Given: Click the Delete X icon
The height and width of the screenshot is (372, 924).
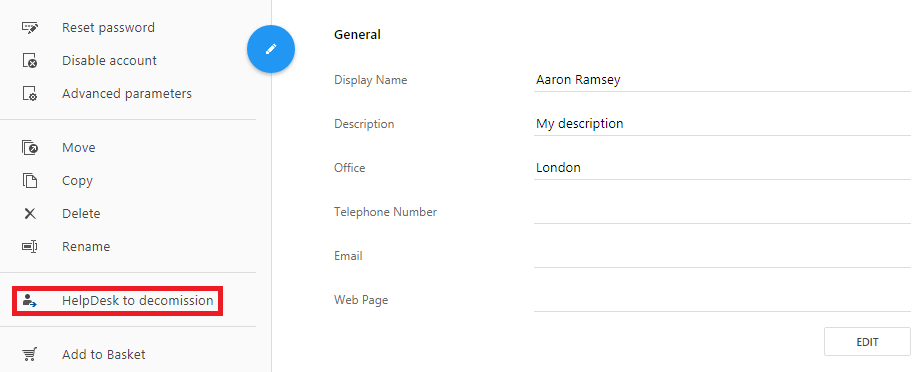Looking at the screenshot, I should [30, 214].
